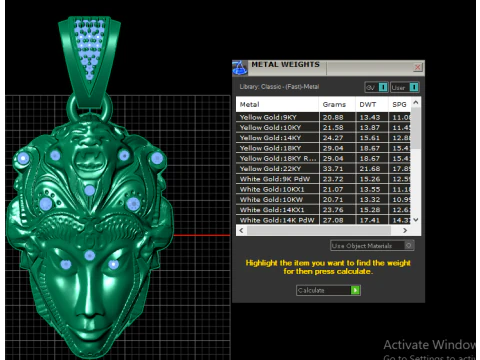Click the 17.41 DWT cell
Screen dimensions: 480x360
point(372,220)
